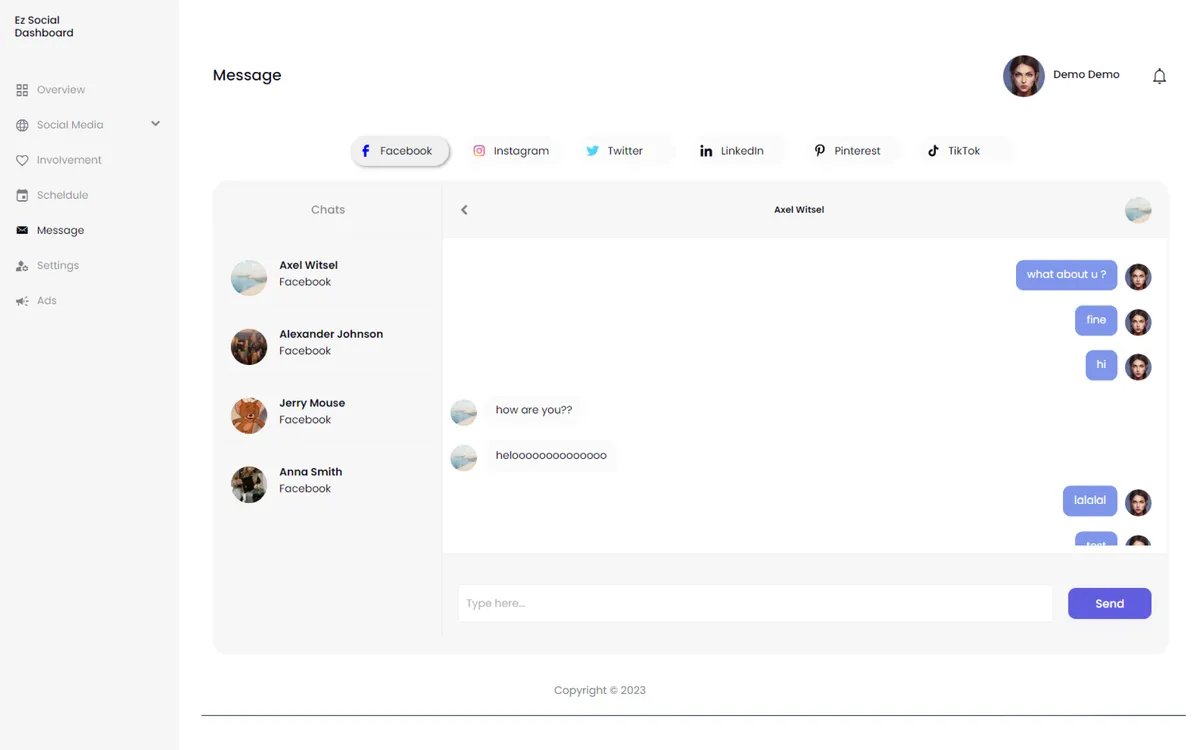
Task: Expand the Social Media submenu chevron
Action: [155, 124]
